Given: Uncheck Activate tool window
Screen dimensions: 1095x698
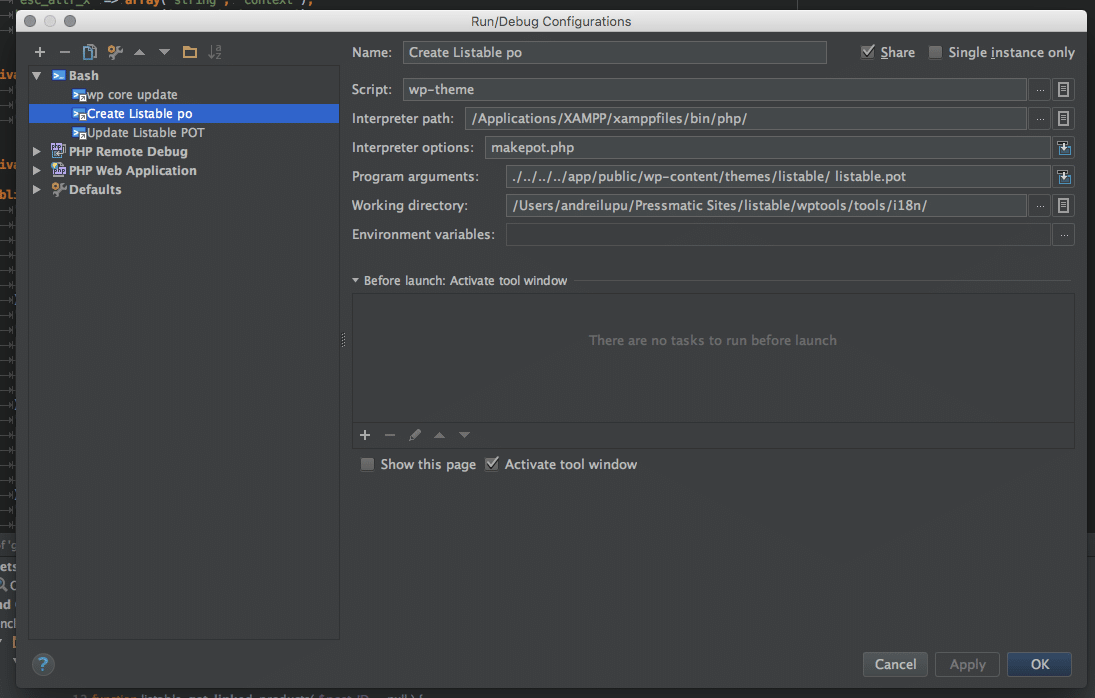Looking at the screenshot, I should 492,463.
